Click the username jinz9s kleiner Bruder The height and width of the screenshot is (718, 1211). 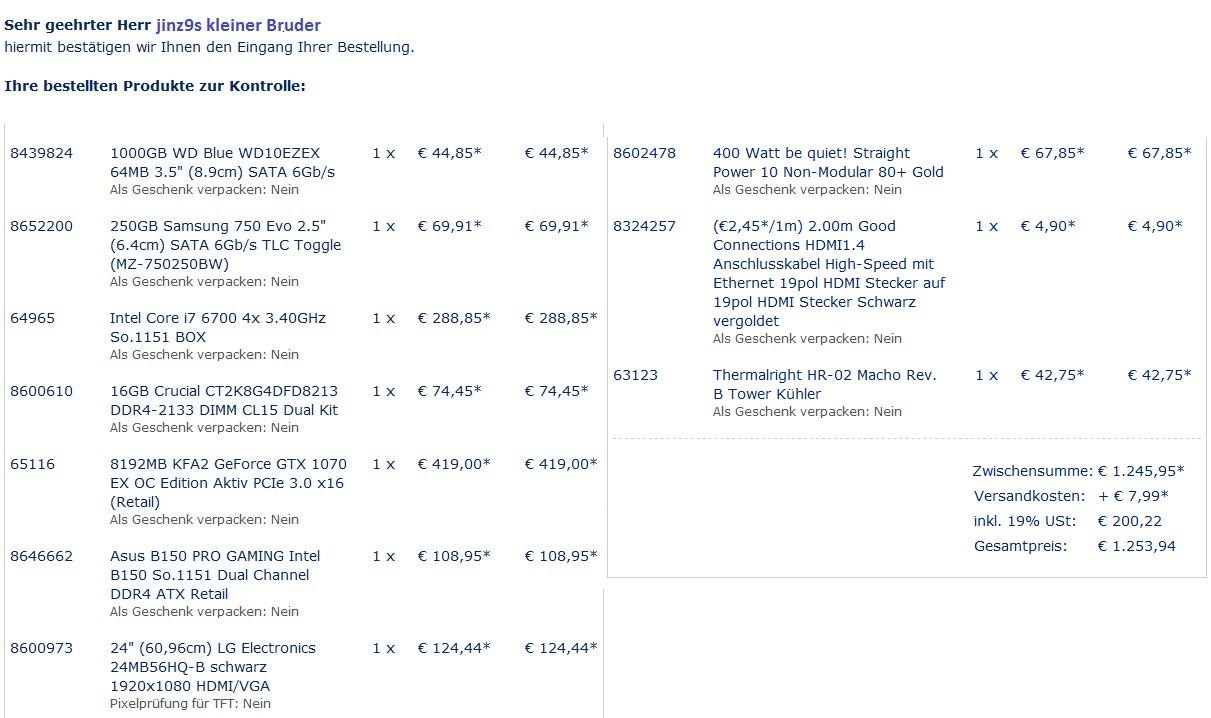click(x=238, y=26)
